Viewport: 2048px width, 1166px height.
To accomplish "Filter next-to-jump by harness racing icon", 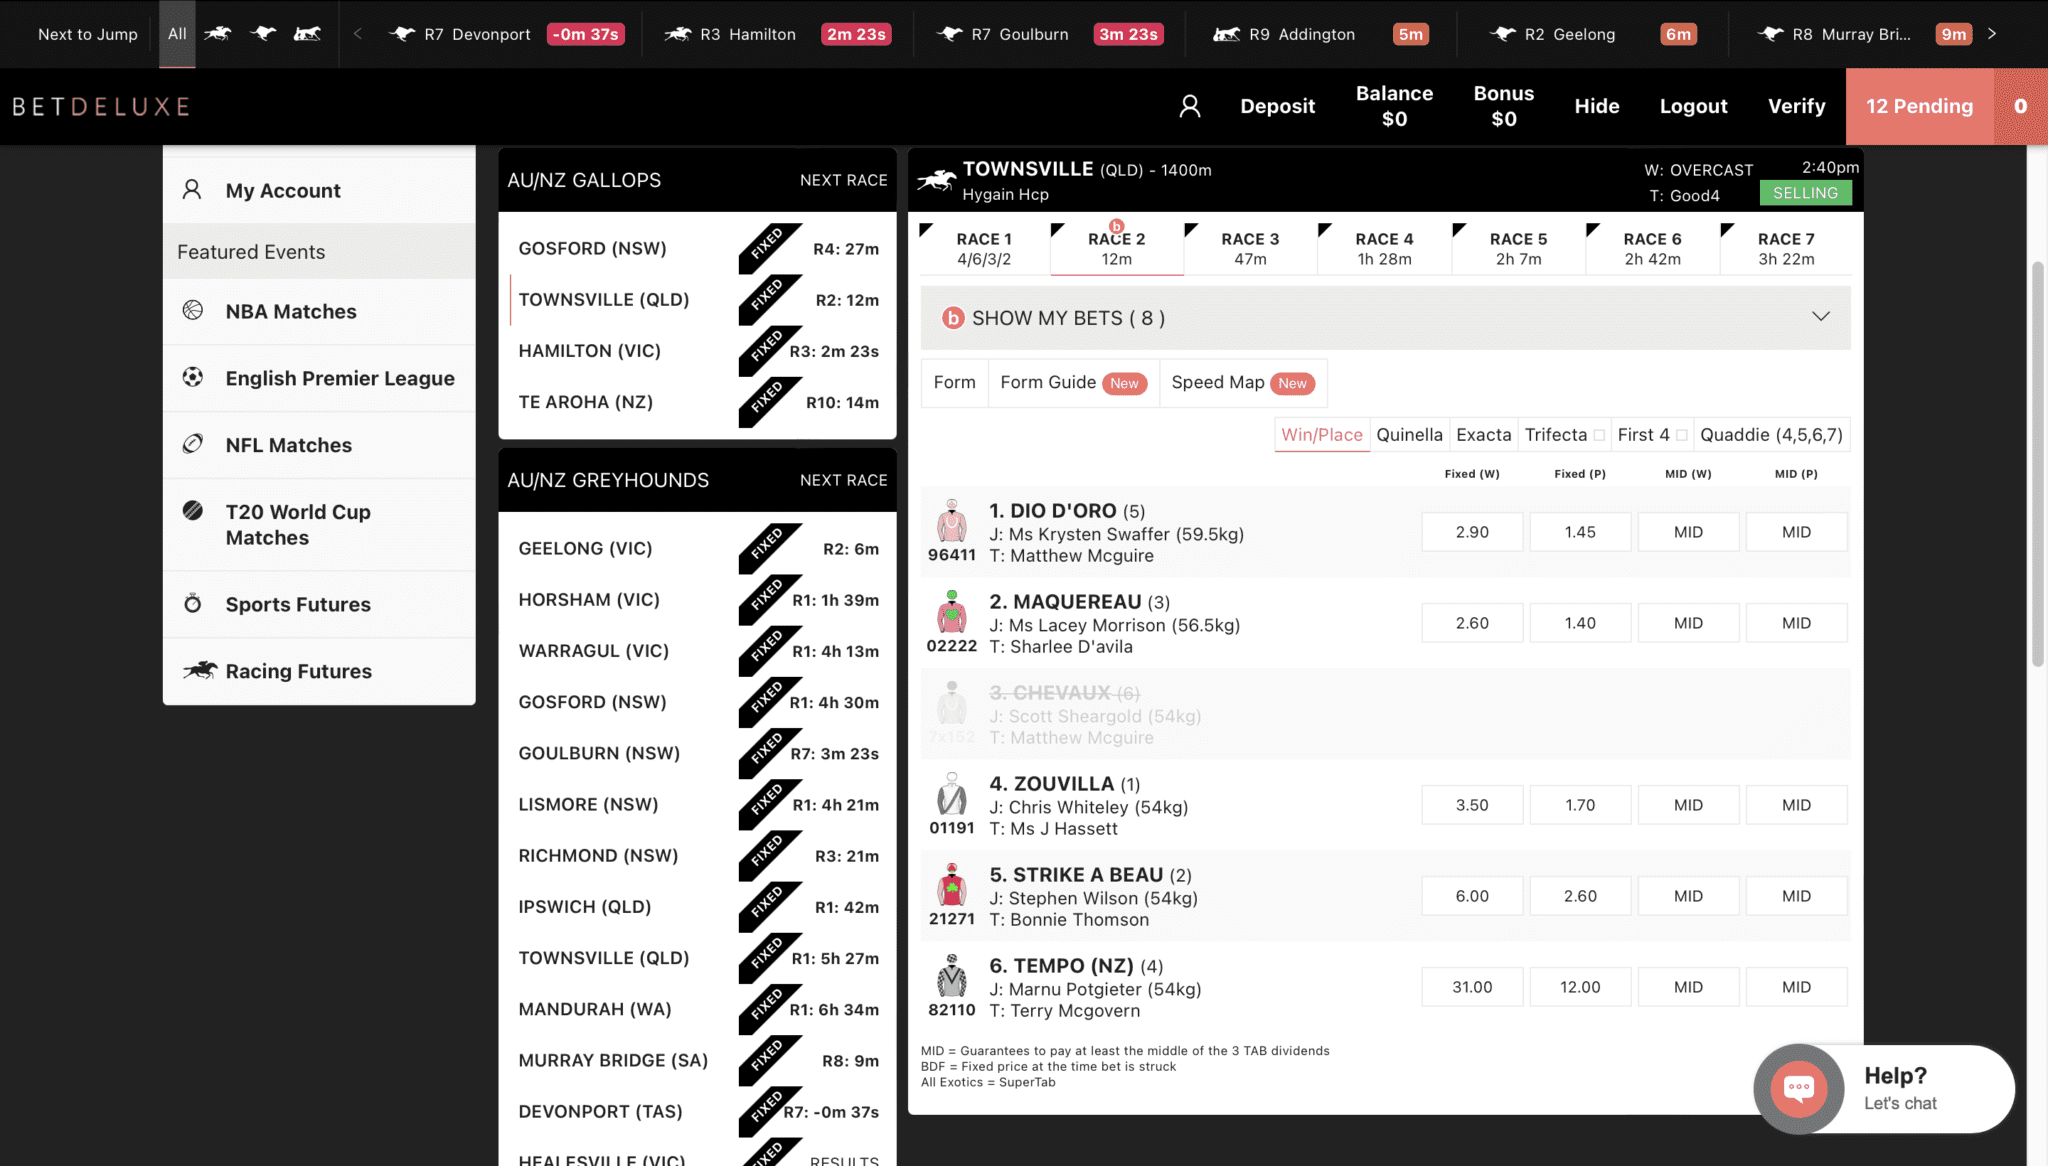I will pos(307,34).
